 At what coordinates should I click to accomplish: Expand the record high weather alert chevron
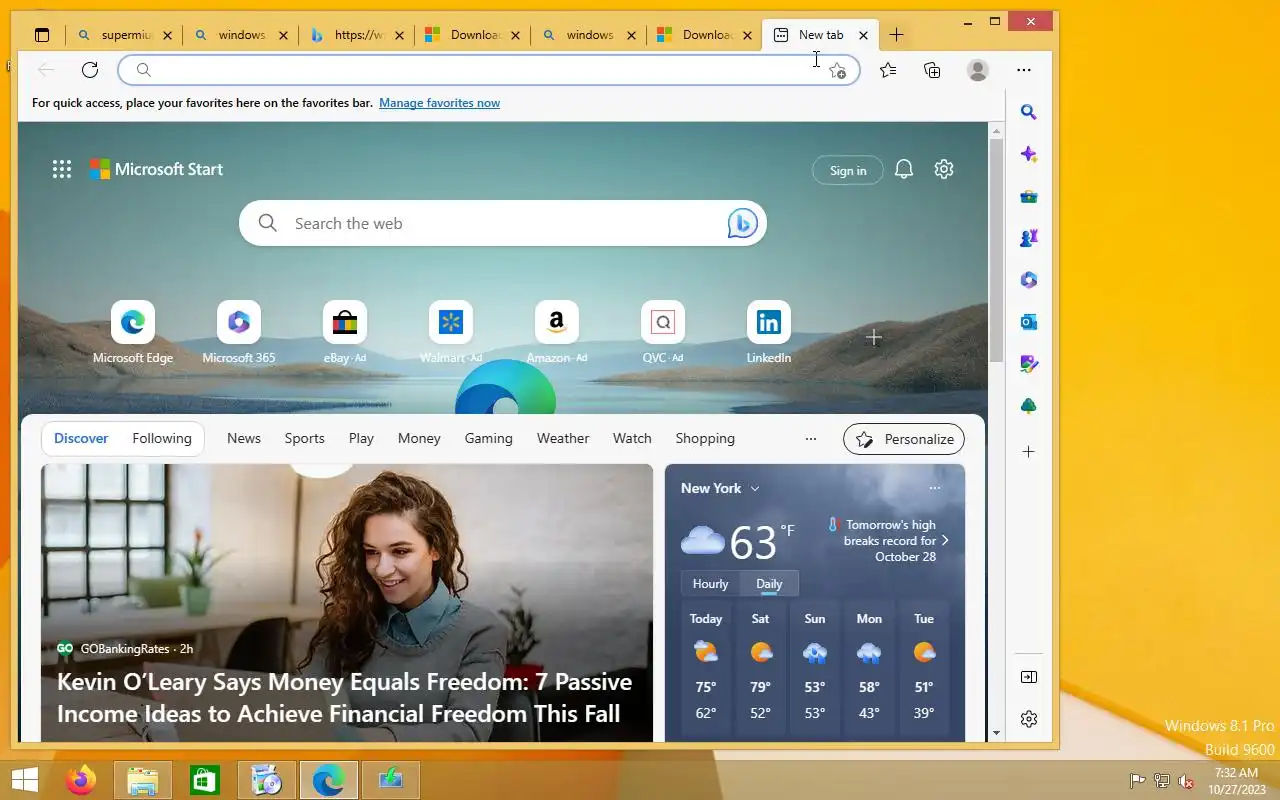pos(945,540)
